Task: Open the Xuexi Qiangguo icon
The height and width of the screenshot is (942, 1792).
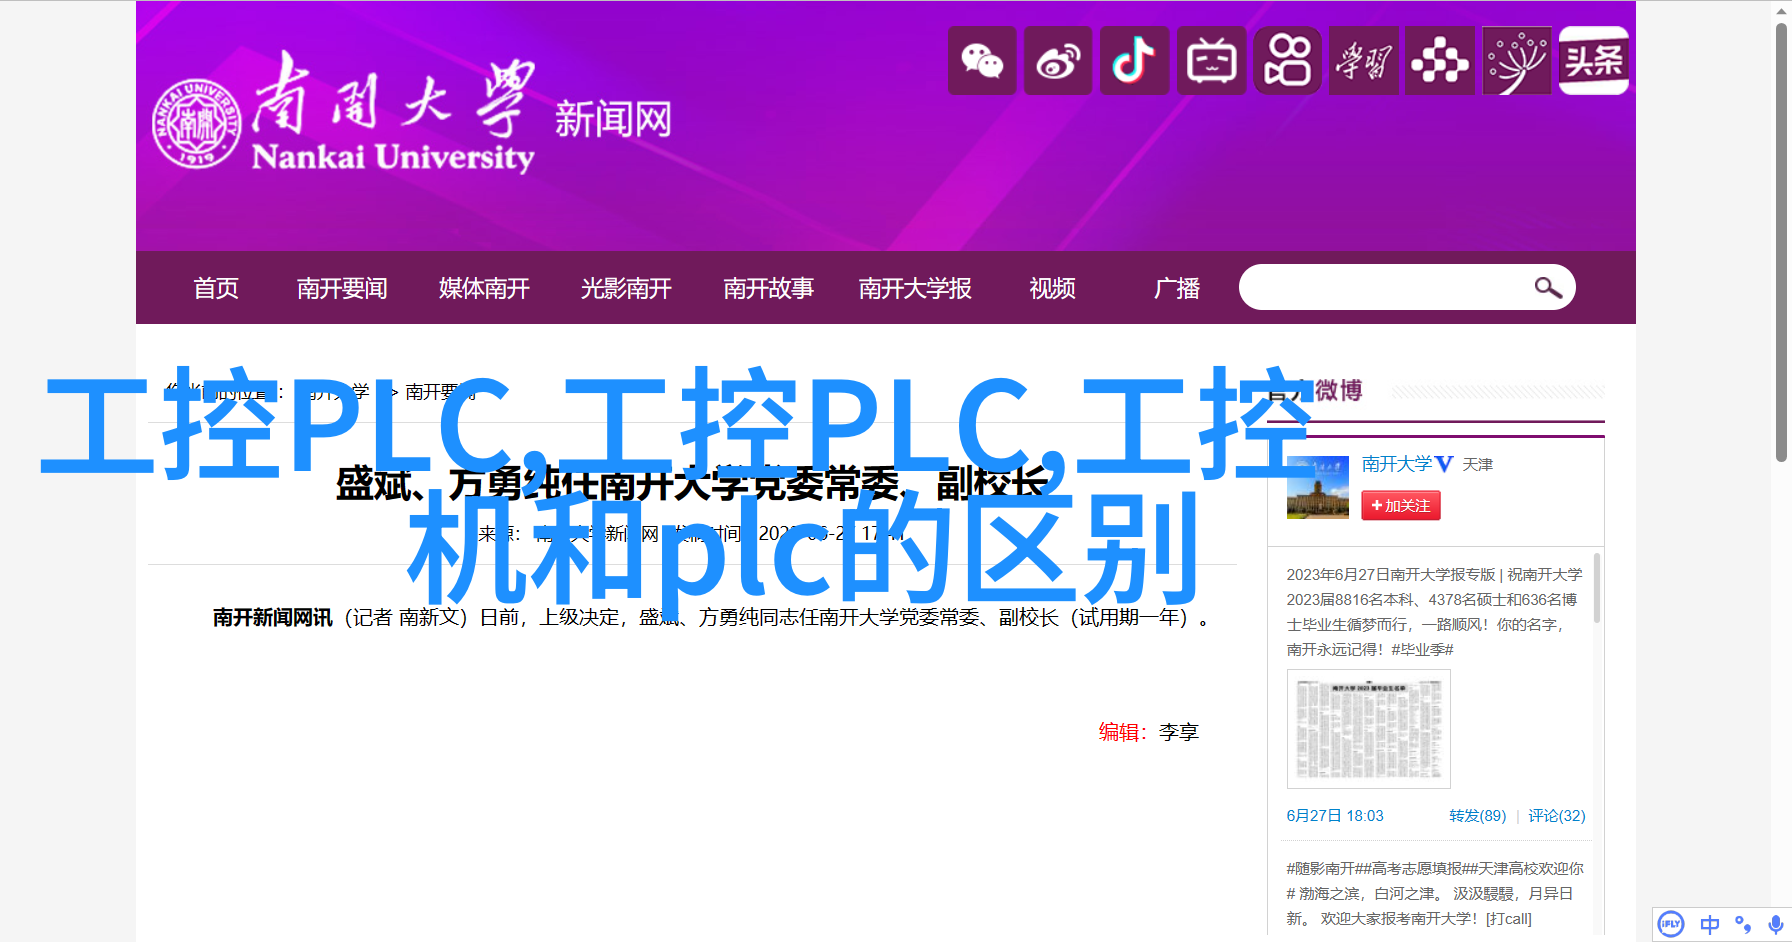Action: [x=1364, y=61]
